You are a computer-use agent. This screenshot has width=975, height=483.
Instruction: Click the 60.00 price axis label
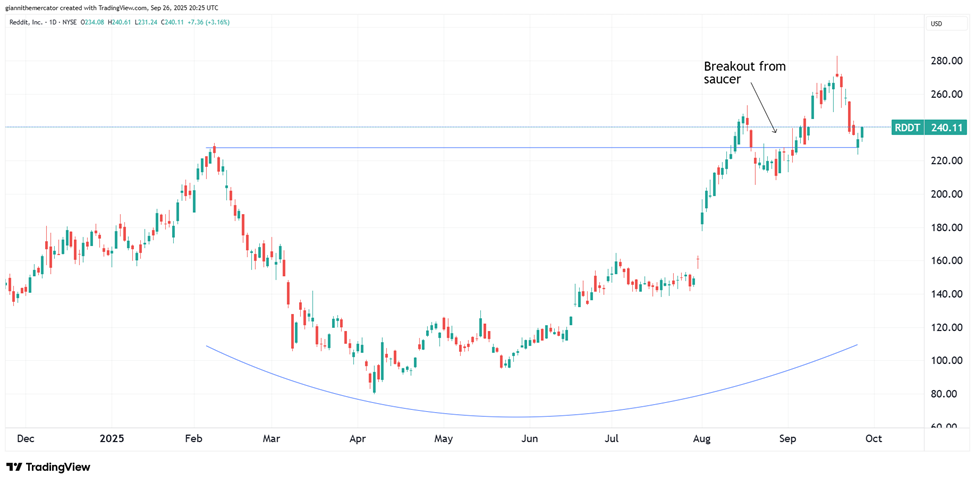coord(944,427)
